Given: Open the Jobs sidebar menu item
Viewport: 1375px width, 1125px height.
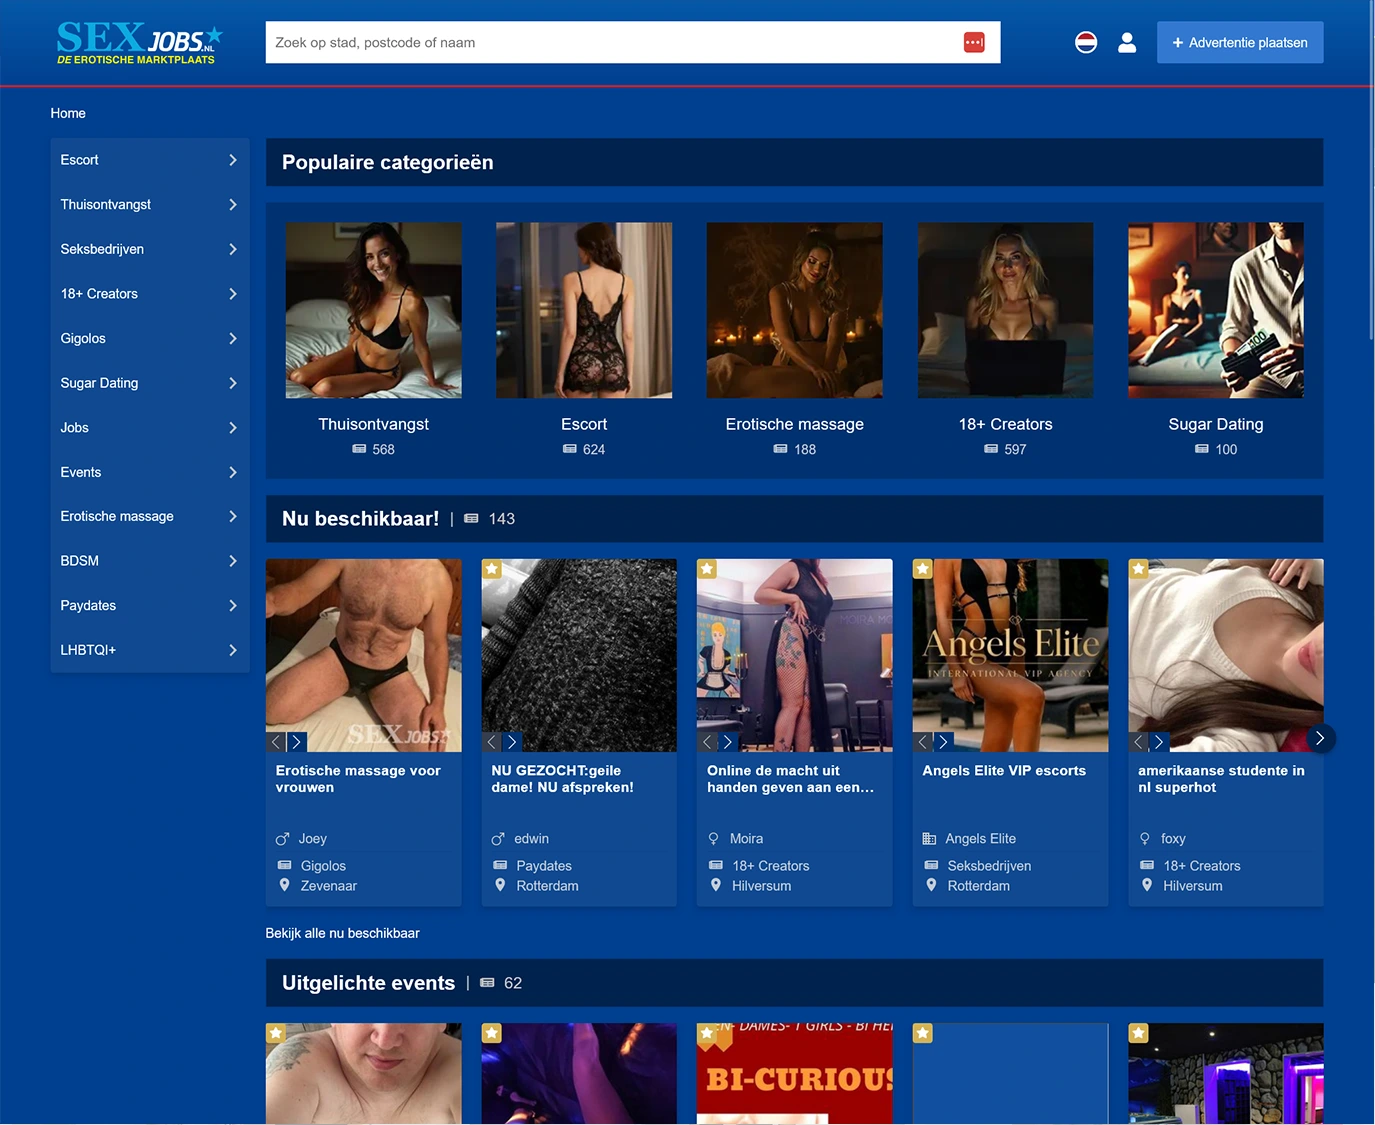Looking at the screenshot, I should pos(150,427).
